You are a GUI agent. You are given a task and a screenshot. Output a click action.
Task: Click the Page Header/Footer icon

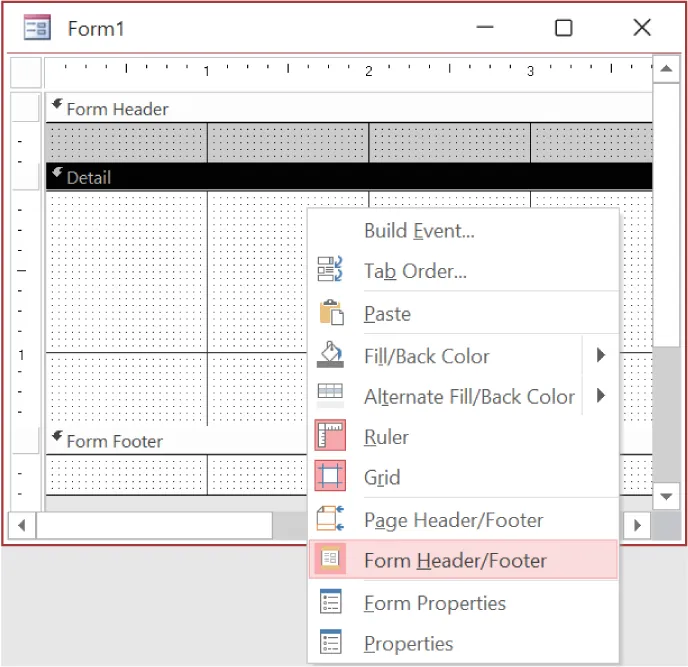pyautogui.click(x=330, y=520)
